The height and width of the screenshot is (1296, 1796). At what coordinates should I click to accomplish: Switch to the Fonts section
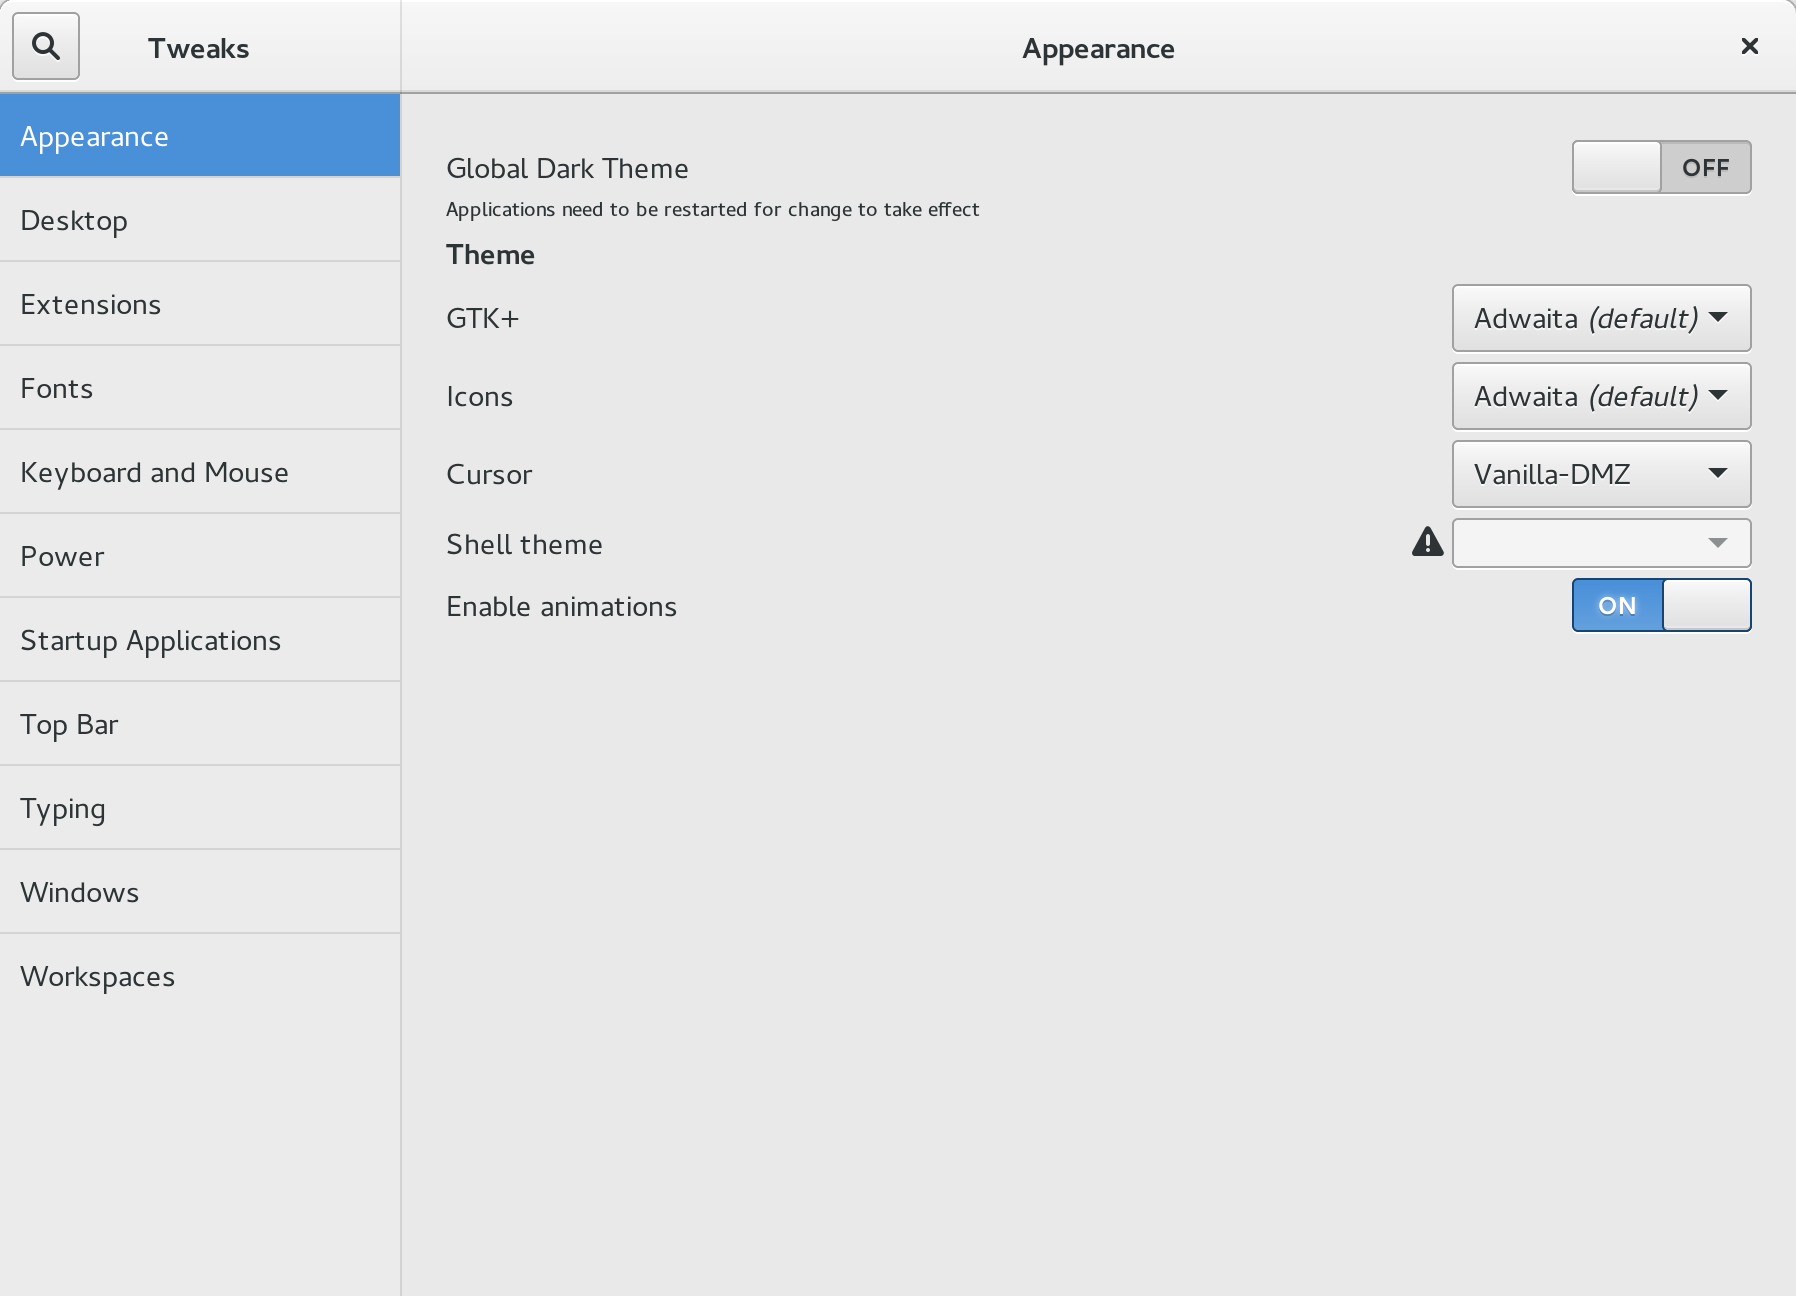200,388
